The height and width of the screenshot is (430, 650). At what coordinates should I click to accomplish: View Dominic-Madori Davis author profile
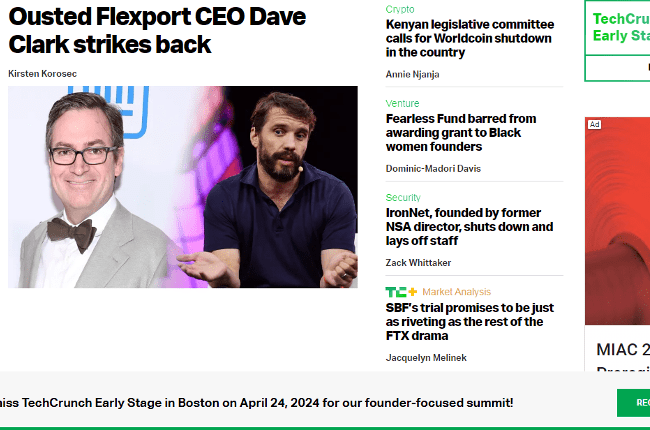tap(433, 168)
